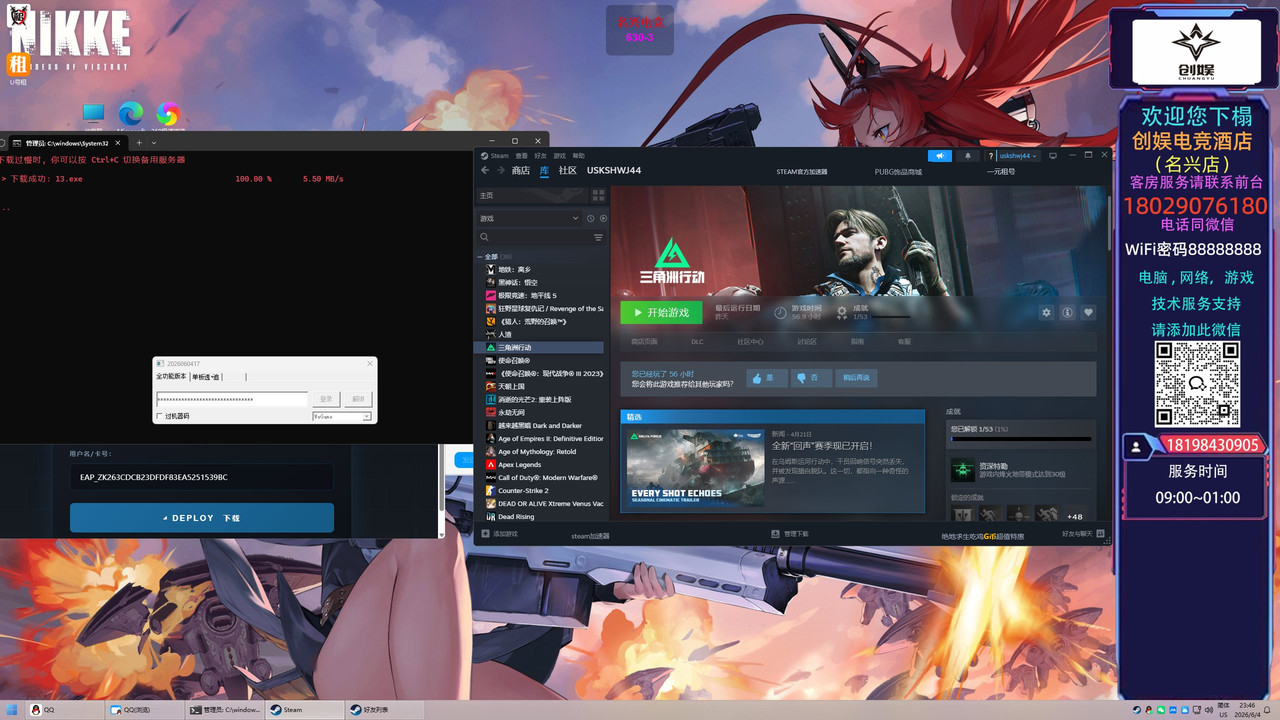
Task: Open the usksshwj44 account dropdown
Action: (x=1018, y=156)
